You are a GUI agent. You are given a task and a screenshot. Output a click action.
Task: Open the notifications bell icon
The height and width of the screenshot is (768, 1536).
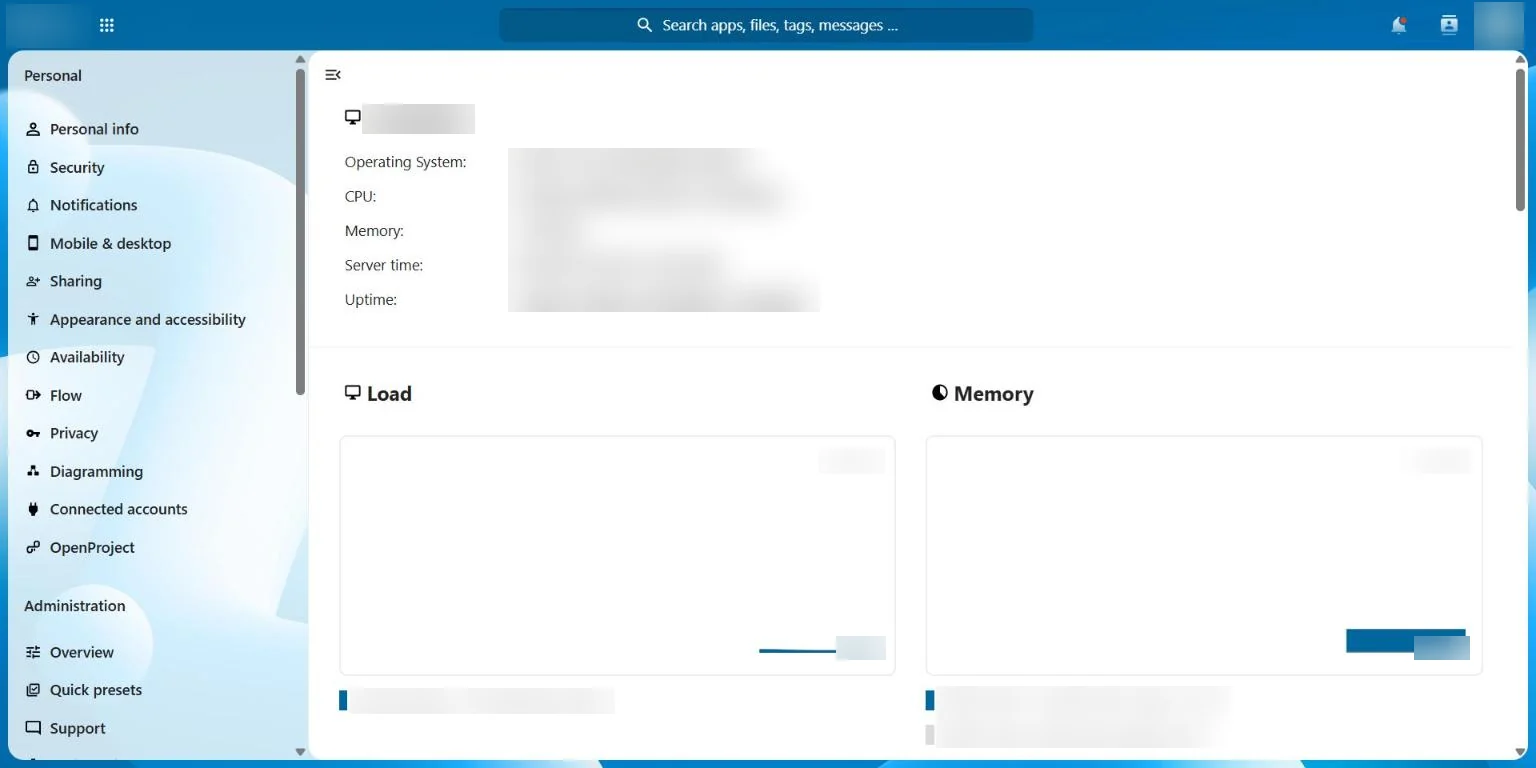point(1399,26)
